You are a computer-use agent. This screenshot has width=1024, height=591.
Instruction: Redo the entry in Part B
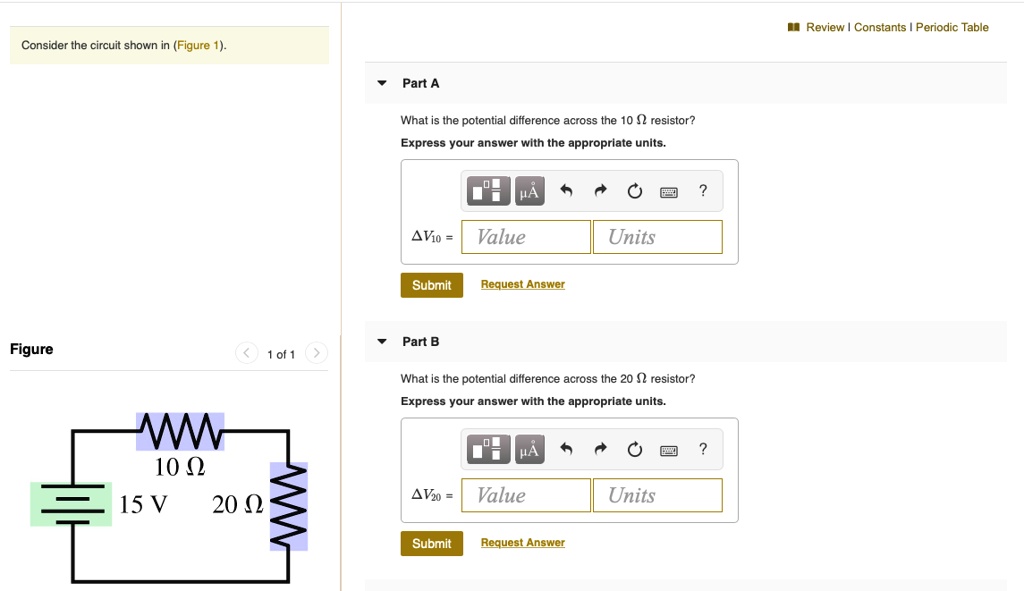[x=599, y=448]
